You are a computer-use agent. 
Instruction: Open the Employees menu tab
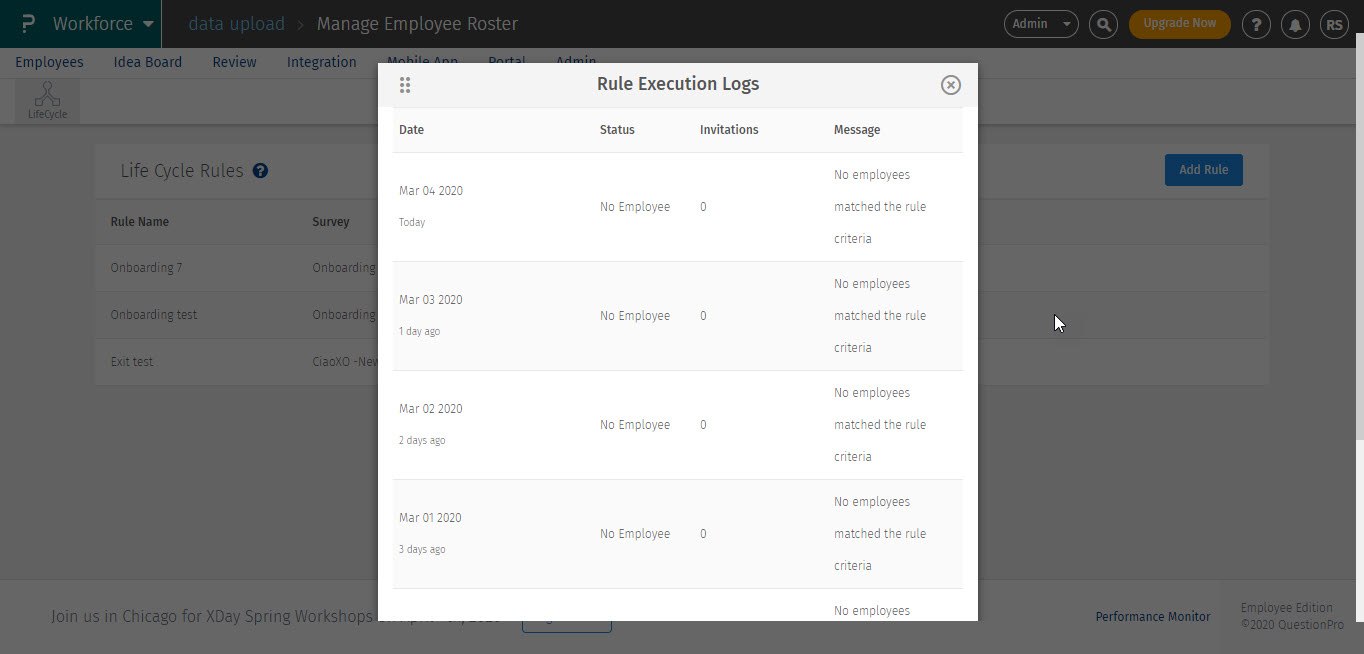click(49, 62)
